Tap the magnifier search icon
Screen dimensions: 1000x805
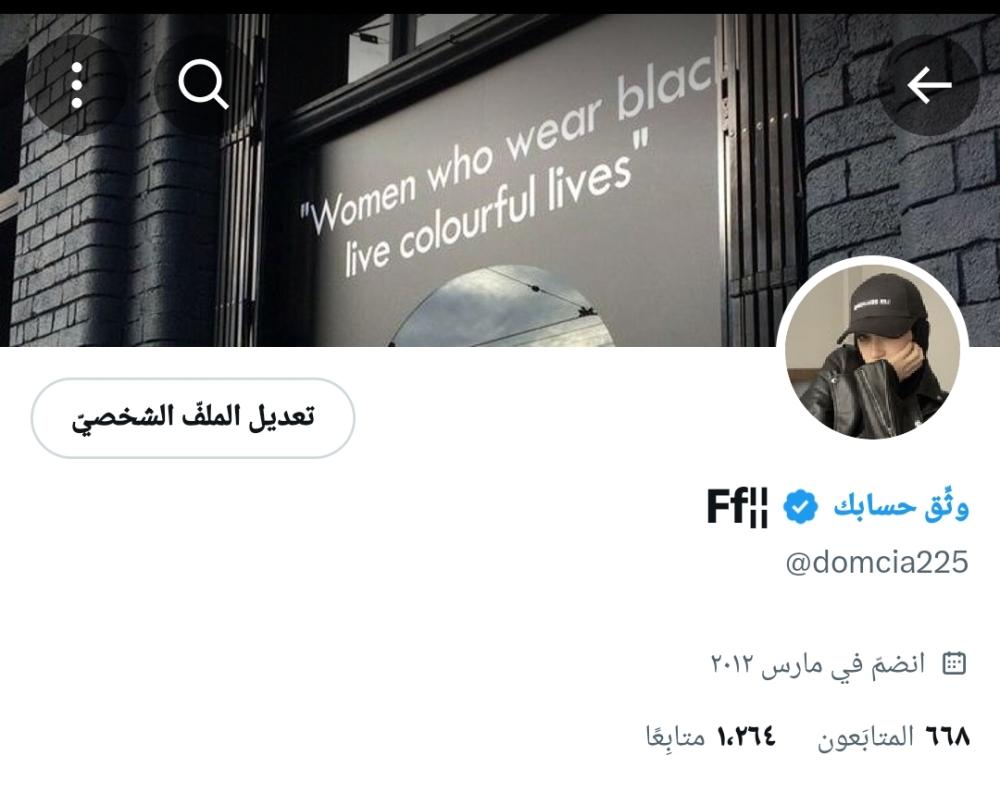(x=203, y=85)
